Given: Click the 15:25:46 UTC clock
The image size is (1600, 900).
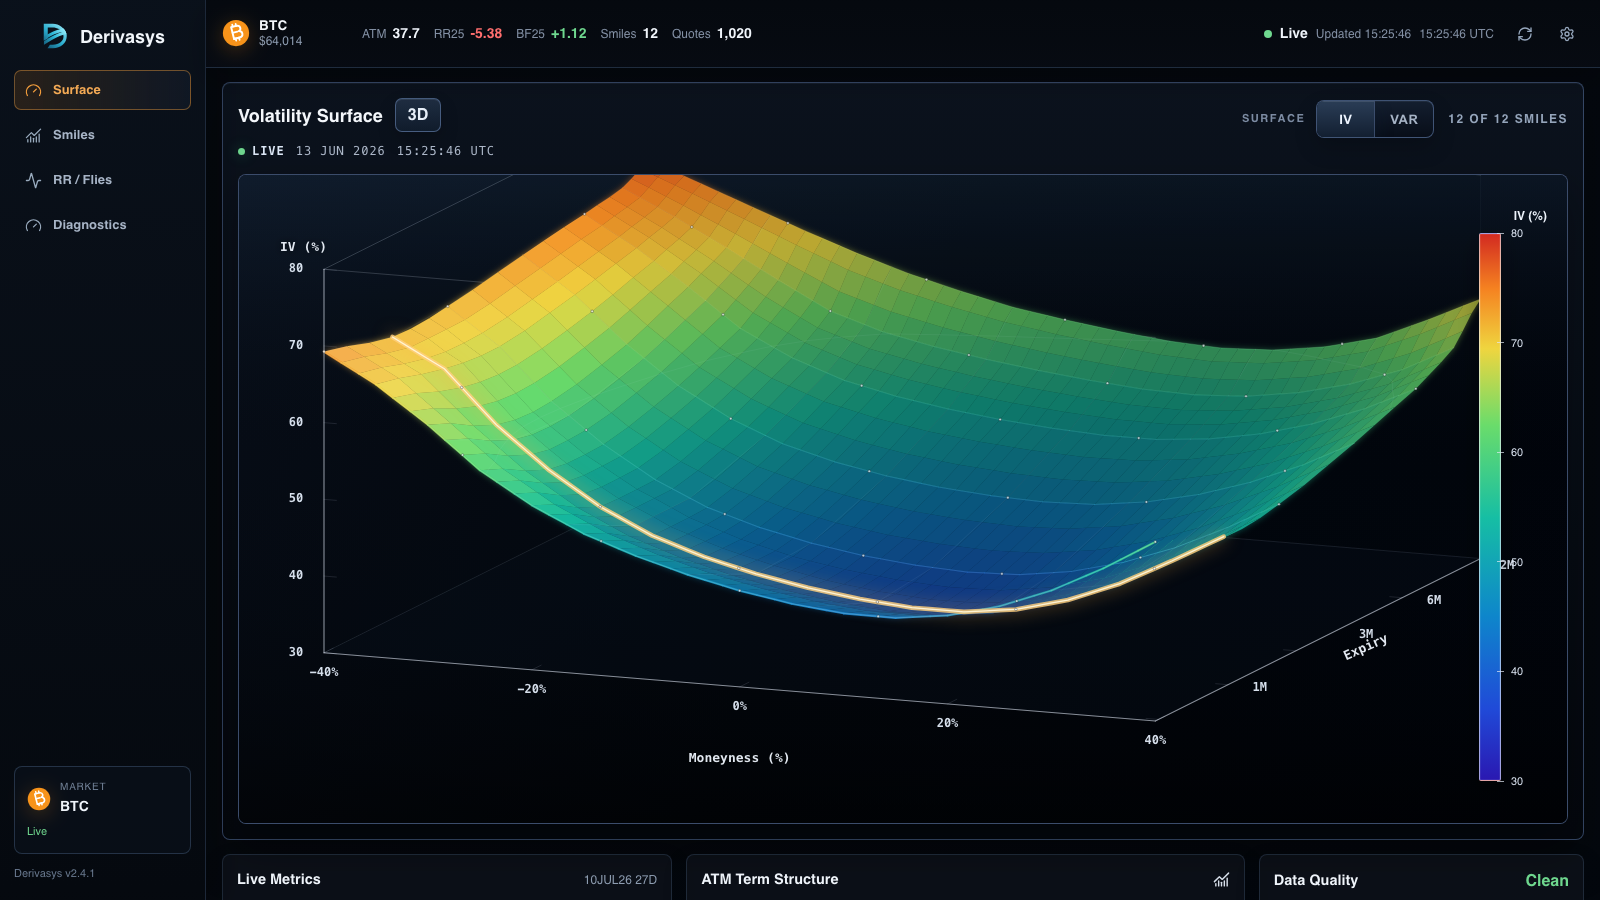Looking at the screenshot, I should (1456, 34).
